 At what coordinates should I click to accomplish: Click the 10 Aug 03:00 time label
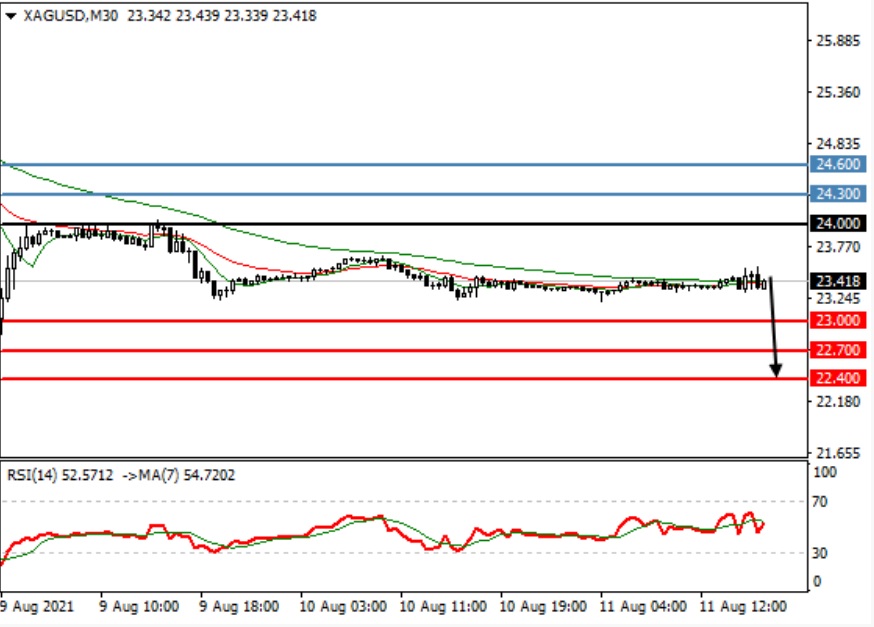(343, 606)
